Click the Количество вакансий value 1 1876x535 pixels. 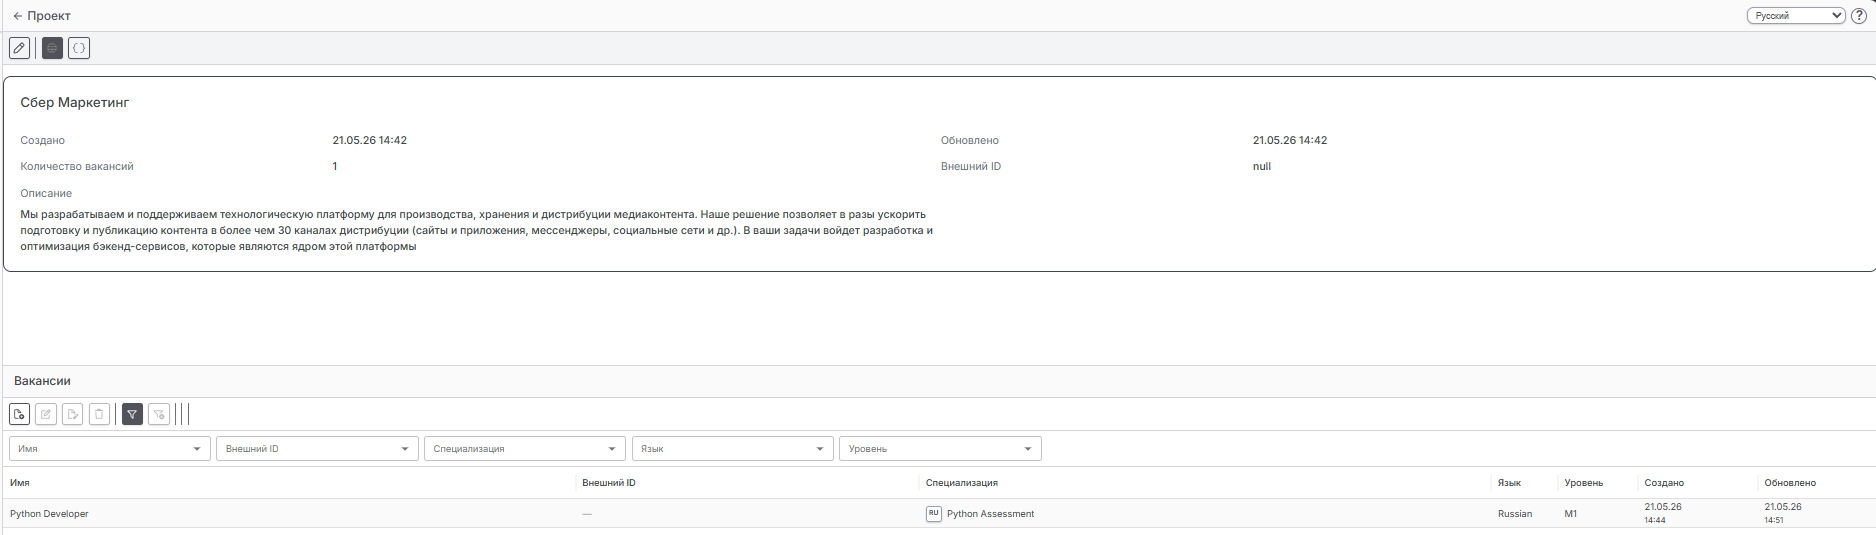pyautogui.click(x=335, y=167)
